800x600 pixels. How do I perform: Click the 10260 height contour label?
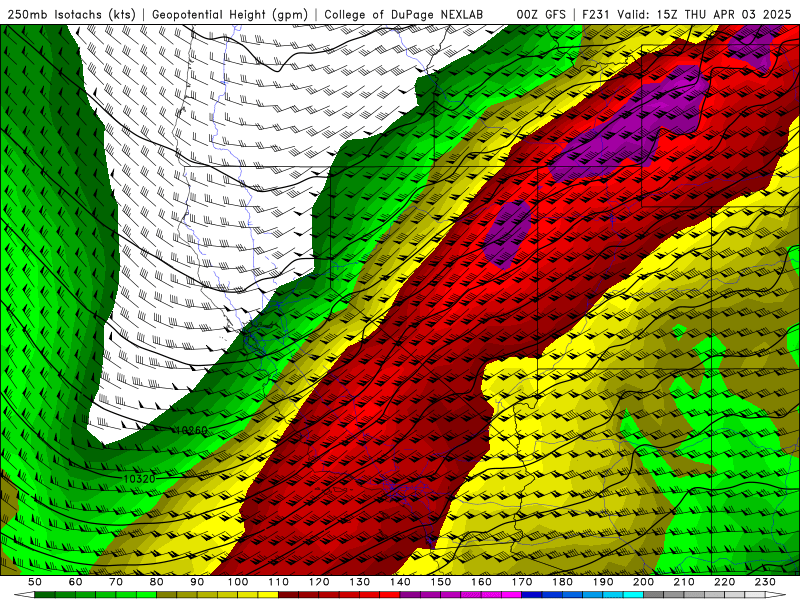[x=191, y=430]
